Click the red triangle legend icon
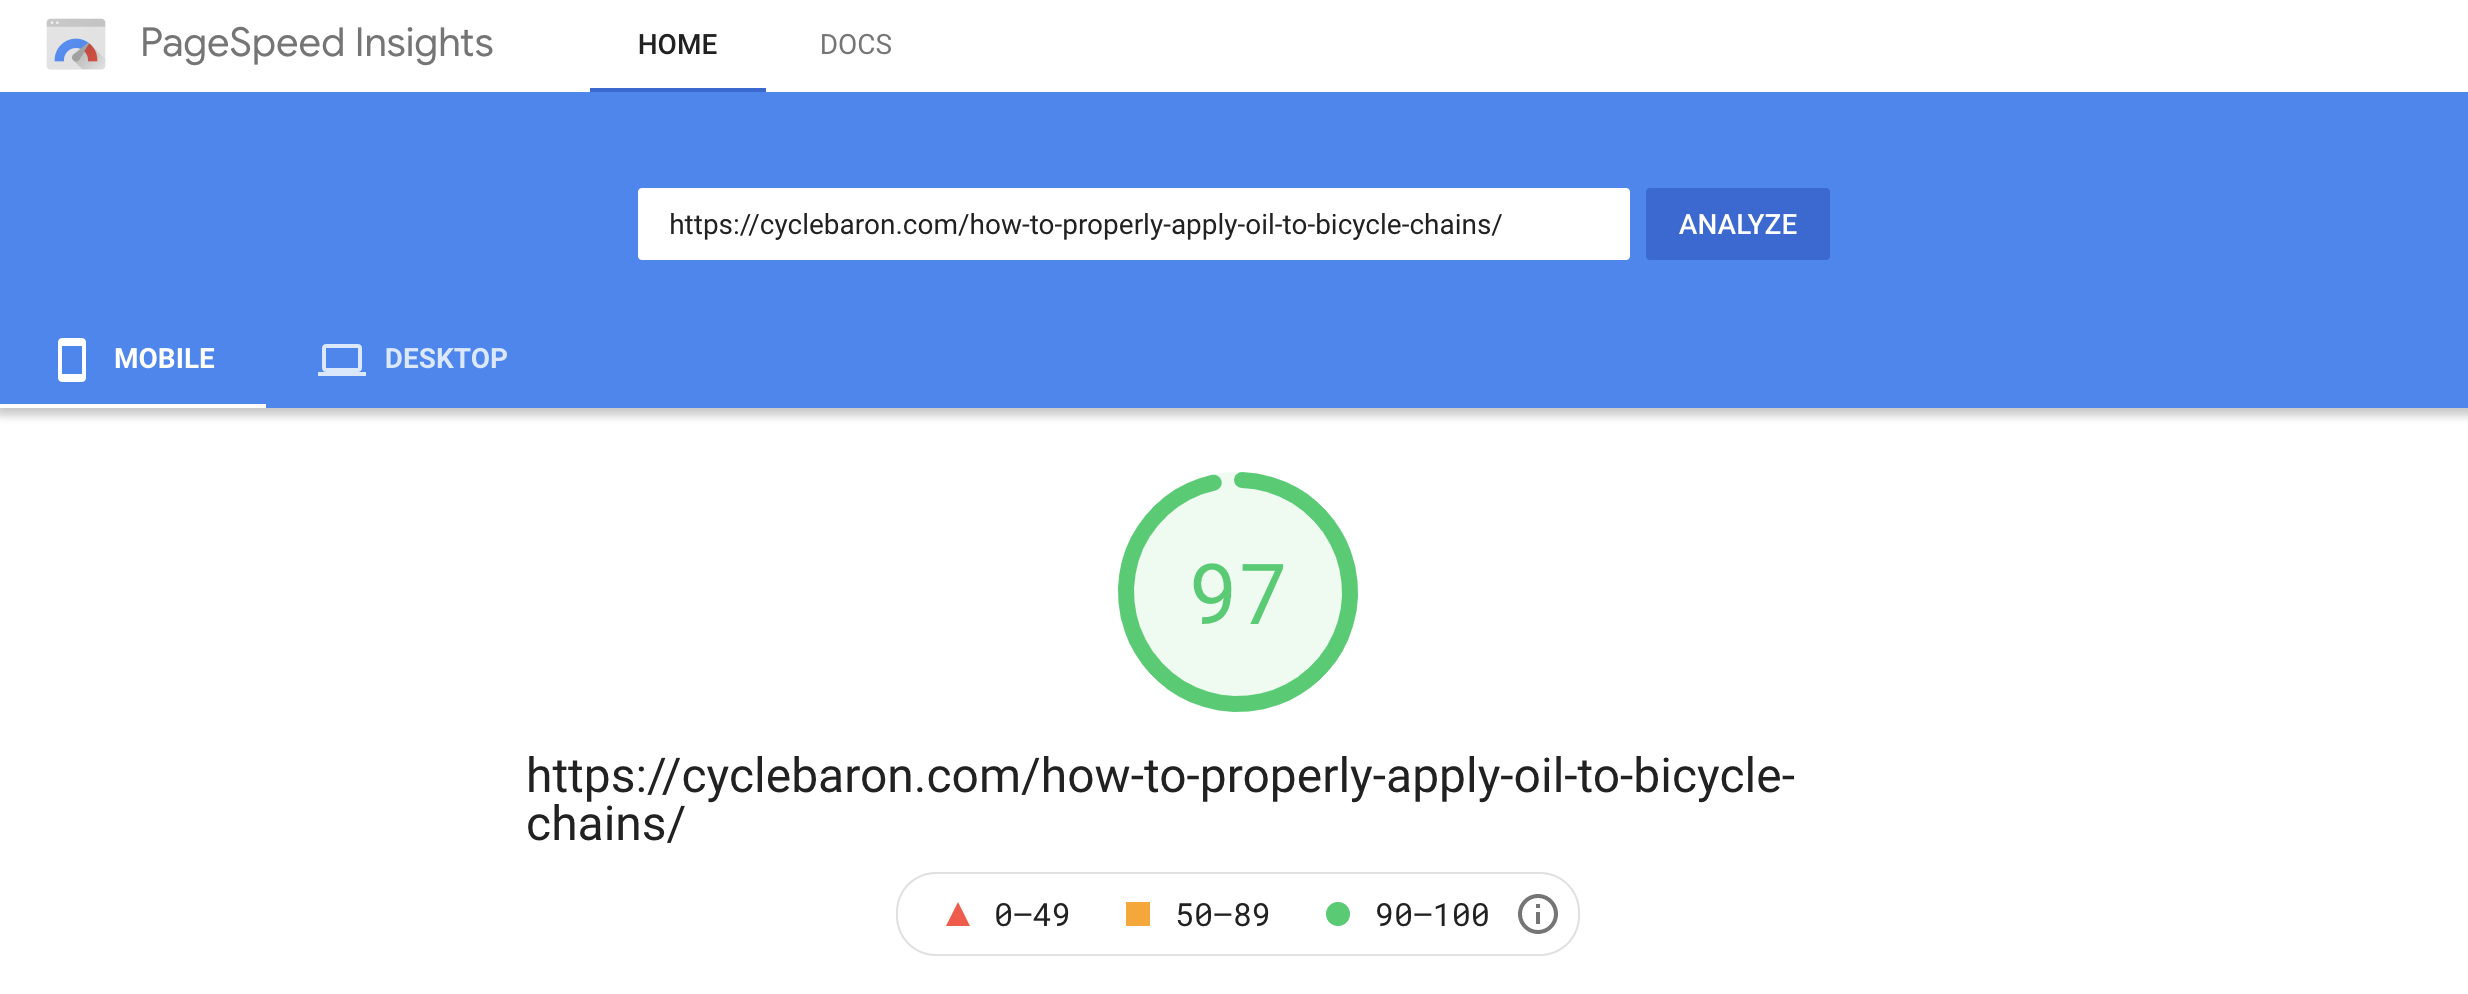This screenshot has height=994, width=2468. pos(957,915)
